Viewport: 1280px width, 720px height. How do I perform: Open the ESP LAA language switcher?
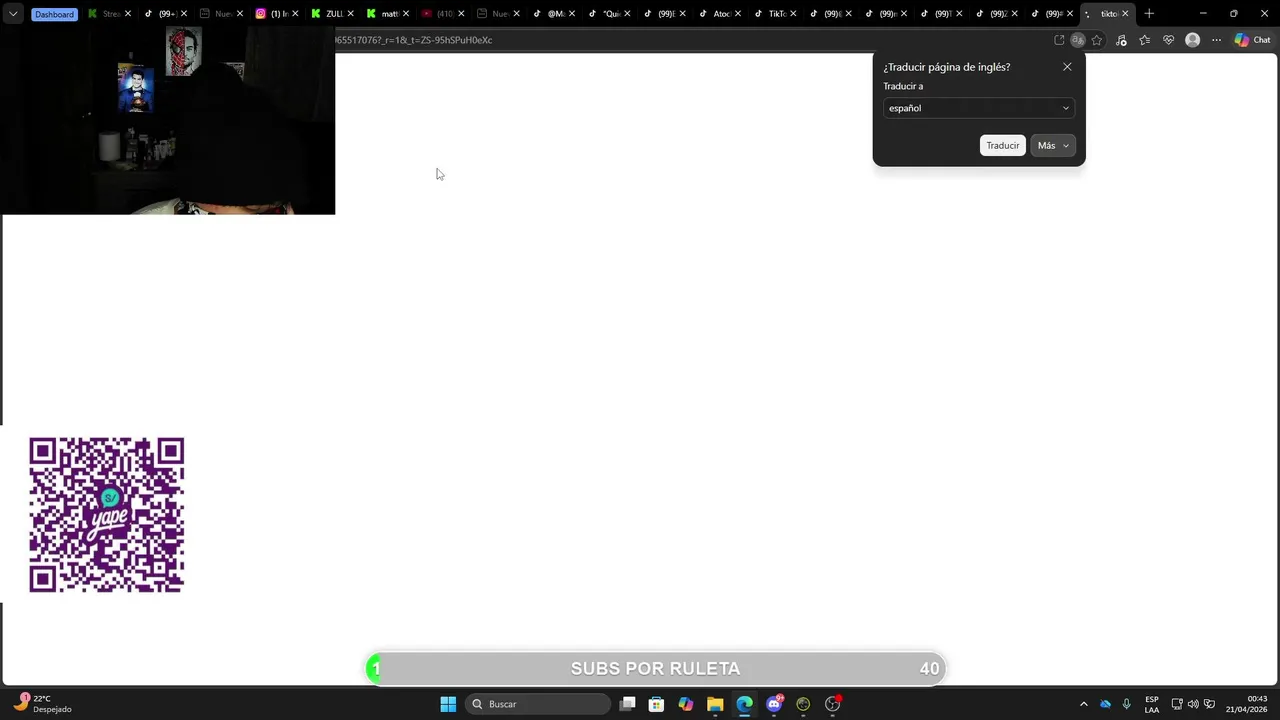pyautogui.click(x=1152, y=704)
